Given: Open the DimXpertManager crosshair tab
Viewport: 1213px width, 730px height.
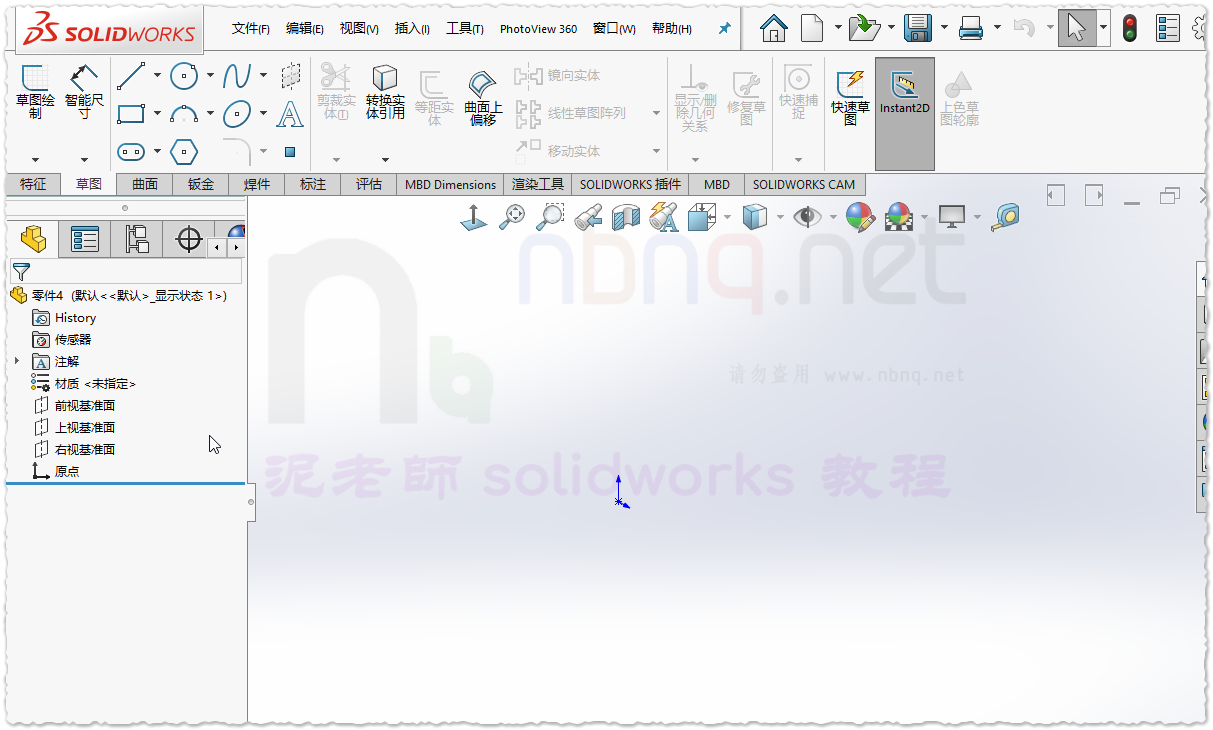Looking at the screenshot, I should [x=188, y=239].
